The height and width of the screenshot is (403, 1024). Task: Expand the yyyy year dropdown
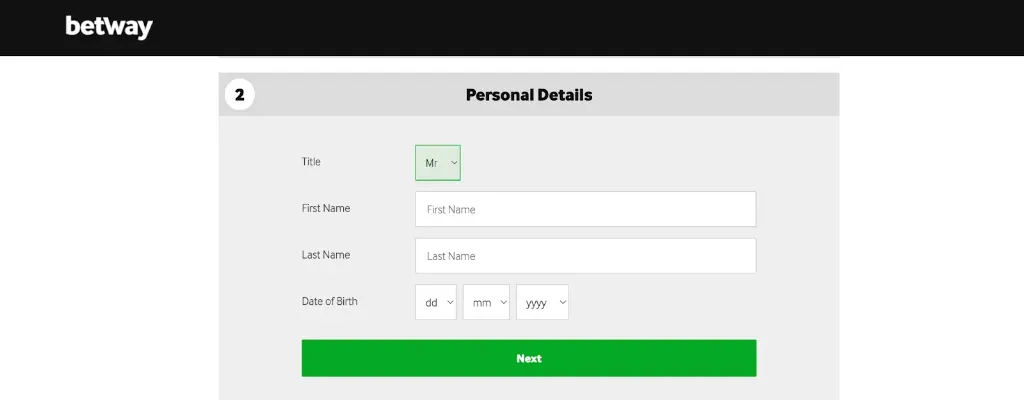pos(541,303)
